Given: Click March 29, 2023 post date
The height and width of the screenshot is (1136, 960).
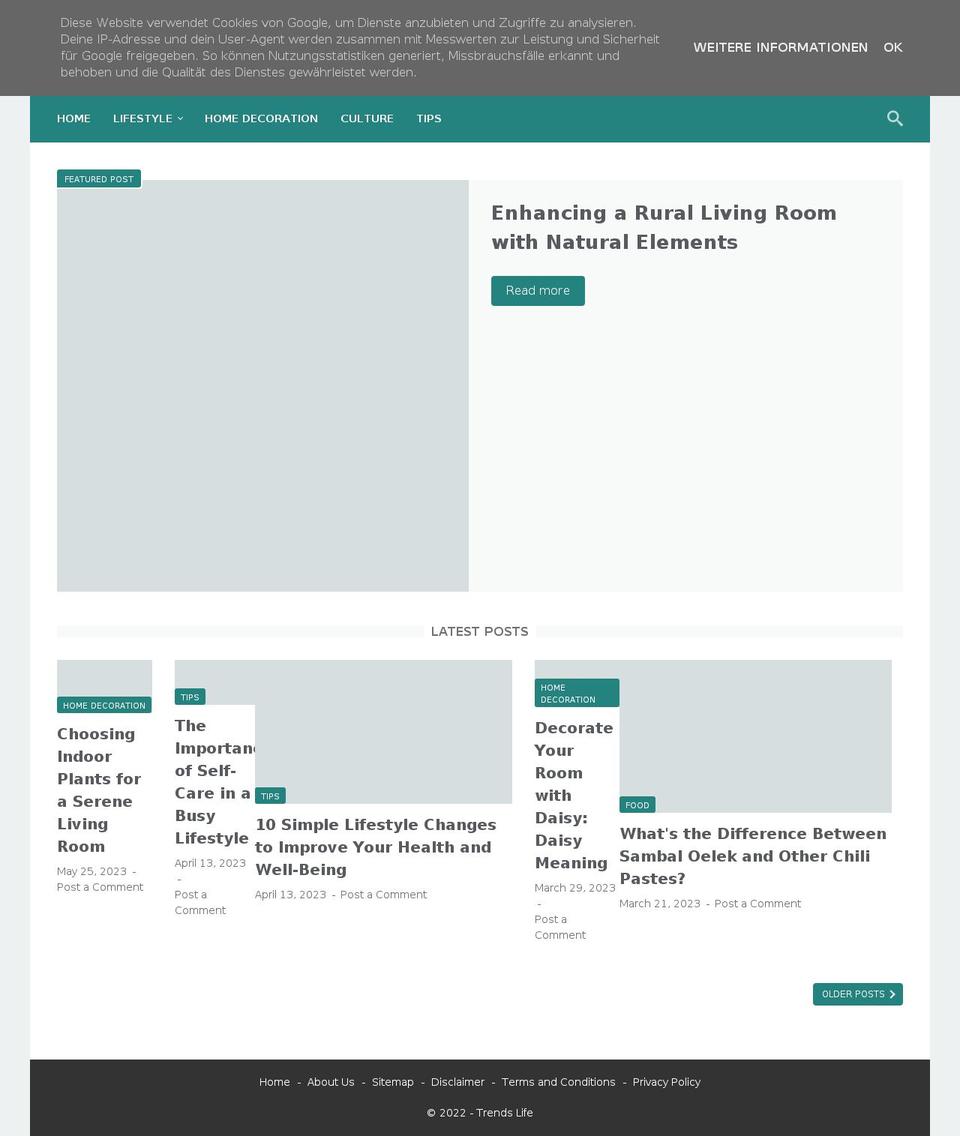Looking at the screenshot, I should [x=575, y=888].
